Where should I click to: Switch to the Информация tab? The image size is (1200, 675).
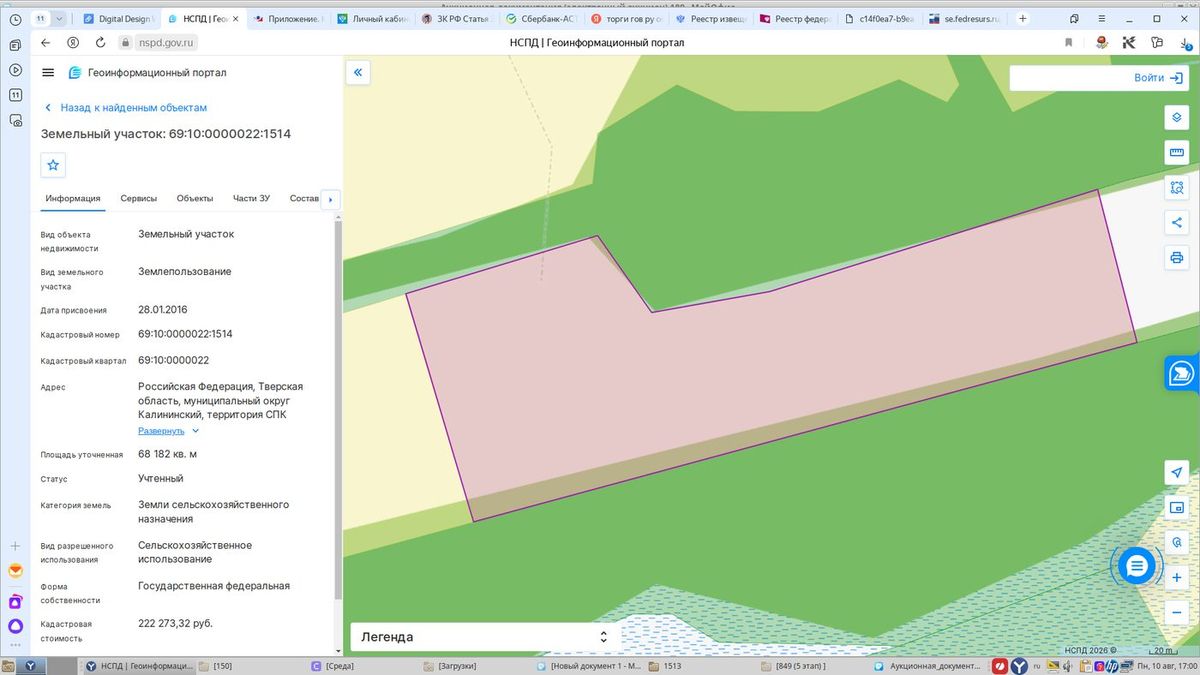pyautogui.click(x=73, y=198)
